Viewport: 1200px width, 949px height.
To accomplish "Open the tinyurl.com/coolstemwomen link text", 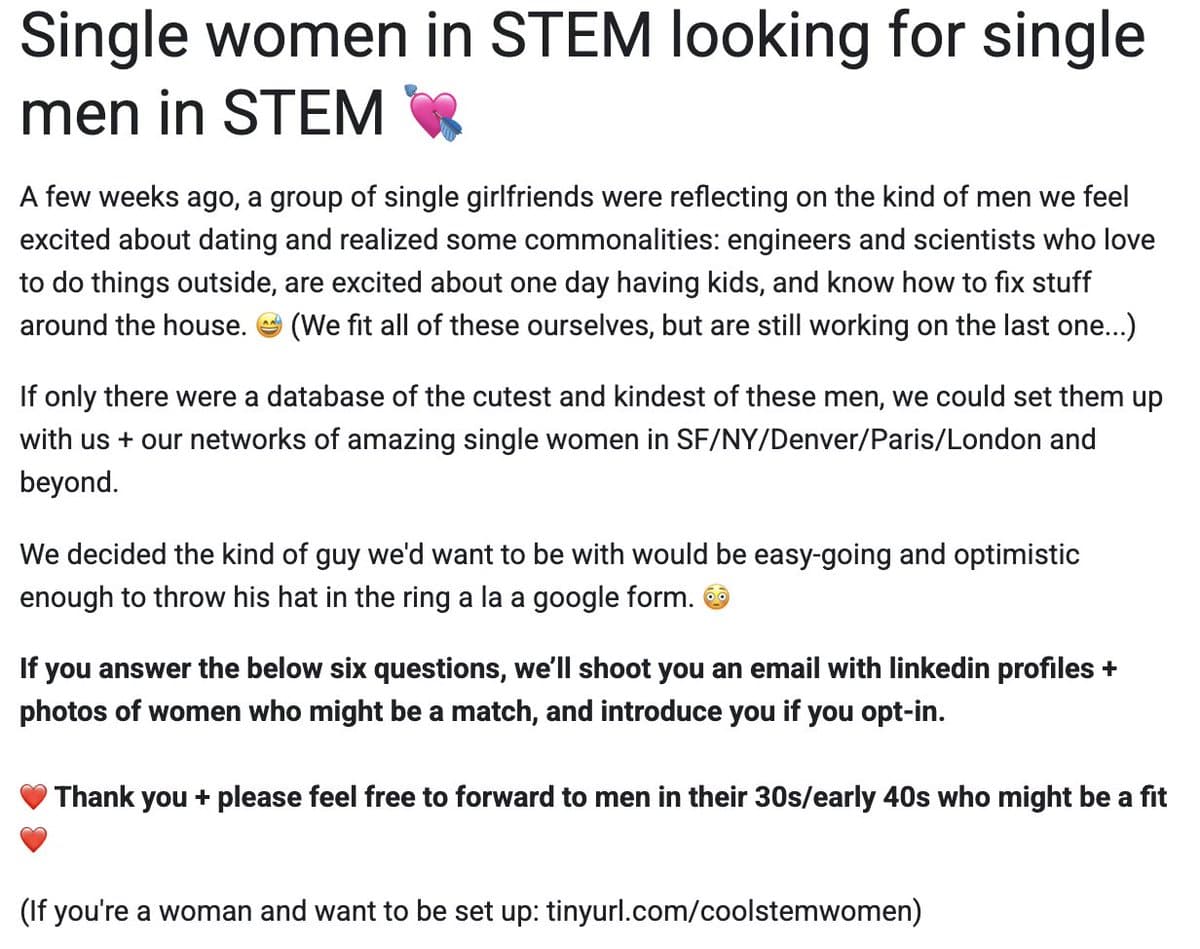I will pos(730,911).
